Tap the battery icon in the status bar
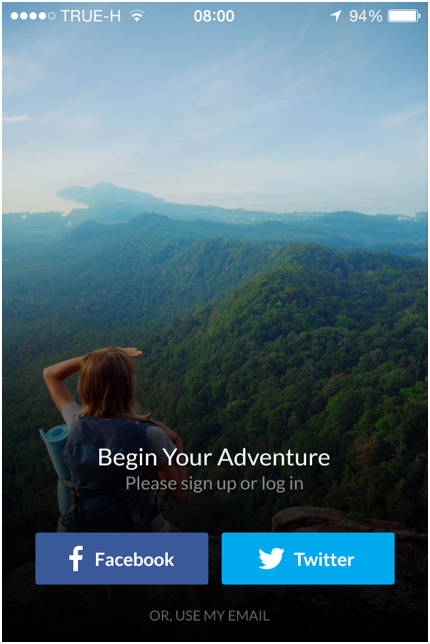The height and width of the screenshot is (644, 430). point(405,16)
